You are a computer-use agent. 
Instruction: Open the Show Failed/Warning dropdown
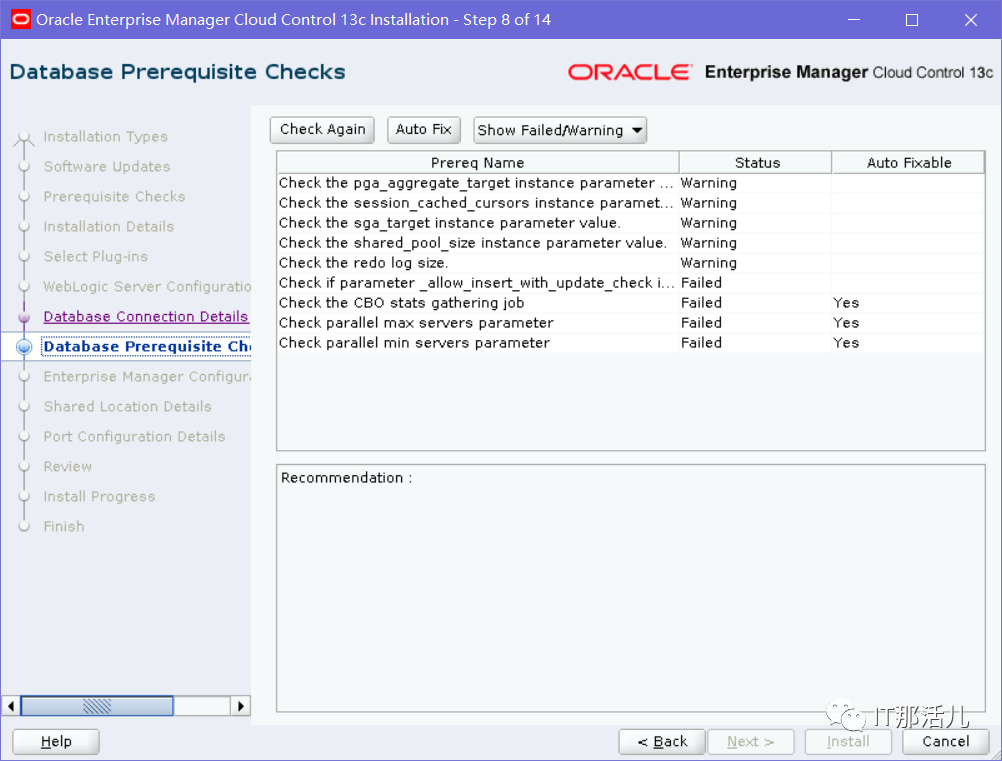[560, 130]
